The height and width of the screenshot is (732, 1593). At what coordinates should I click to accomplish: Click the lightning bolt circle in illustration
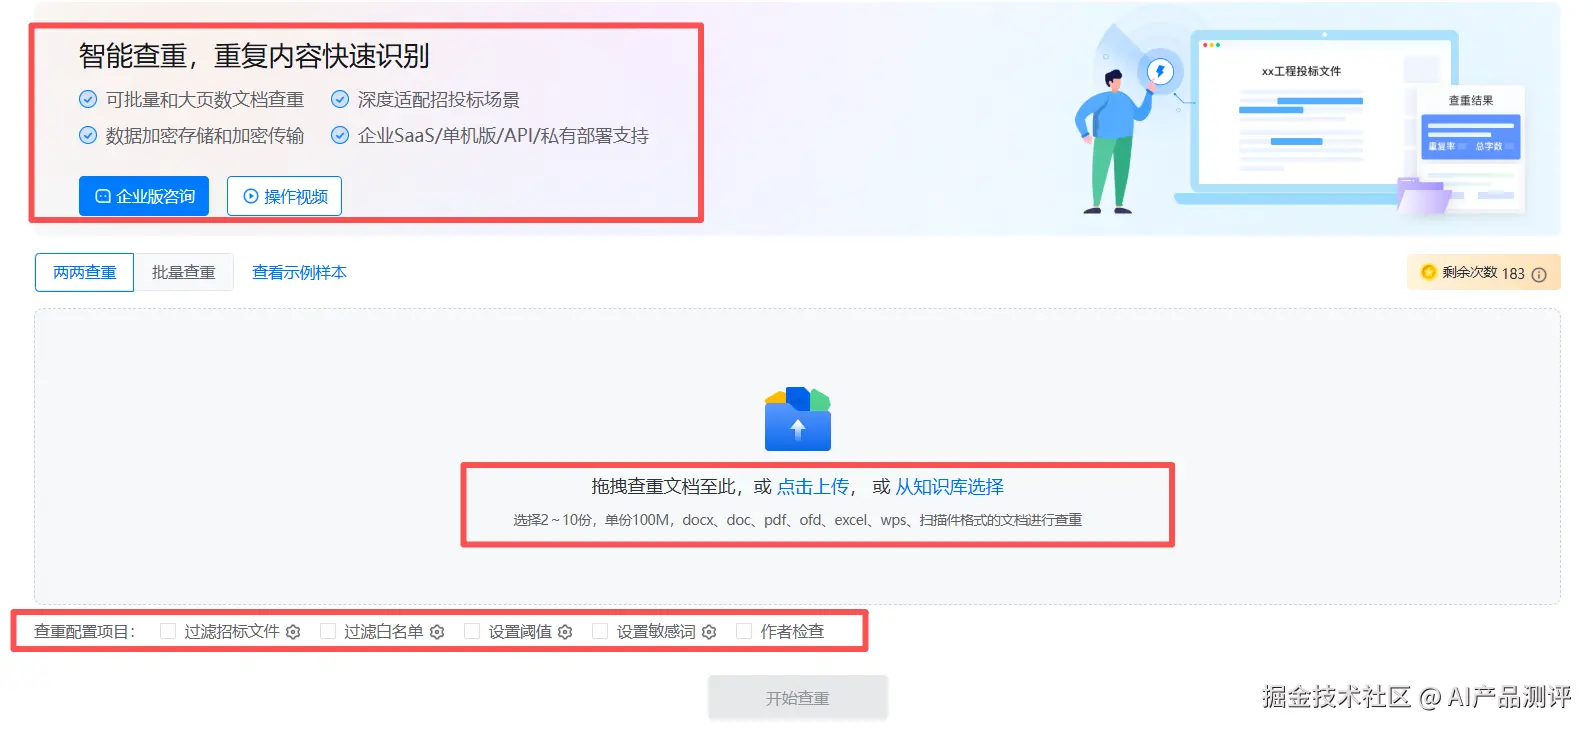click(1160, 72)
